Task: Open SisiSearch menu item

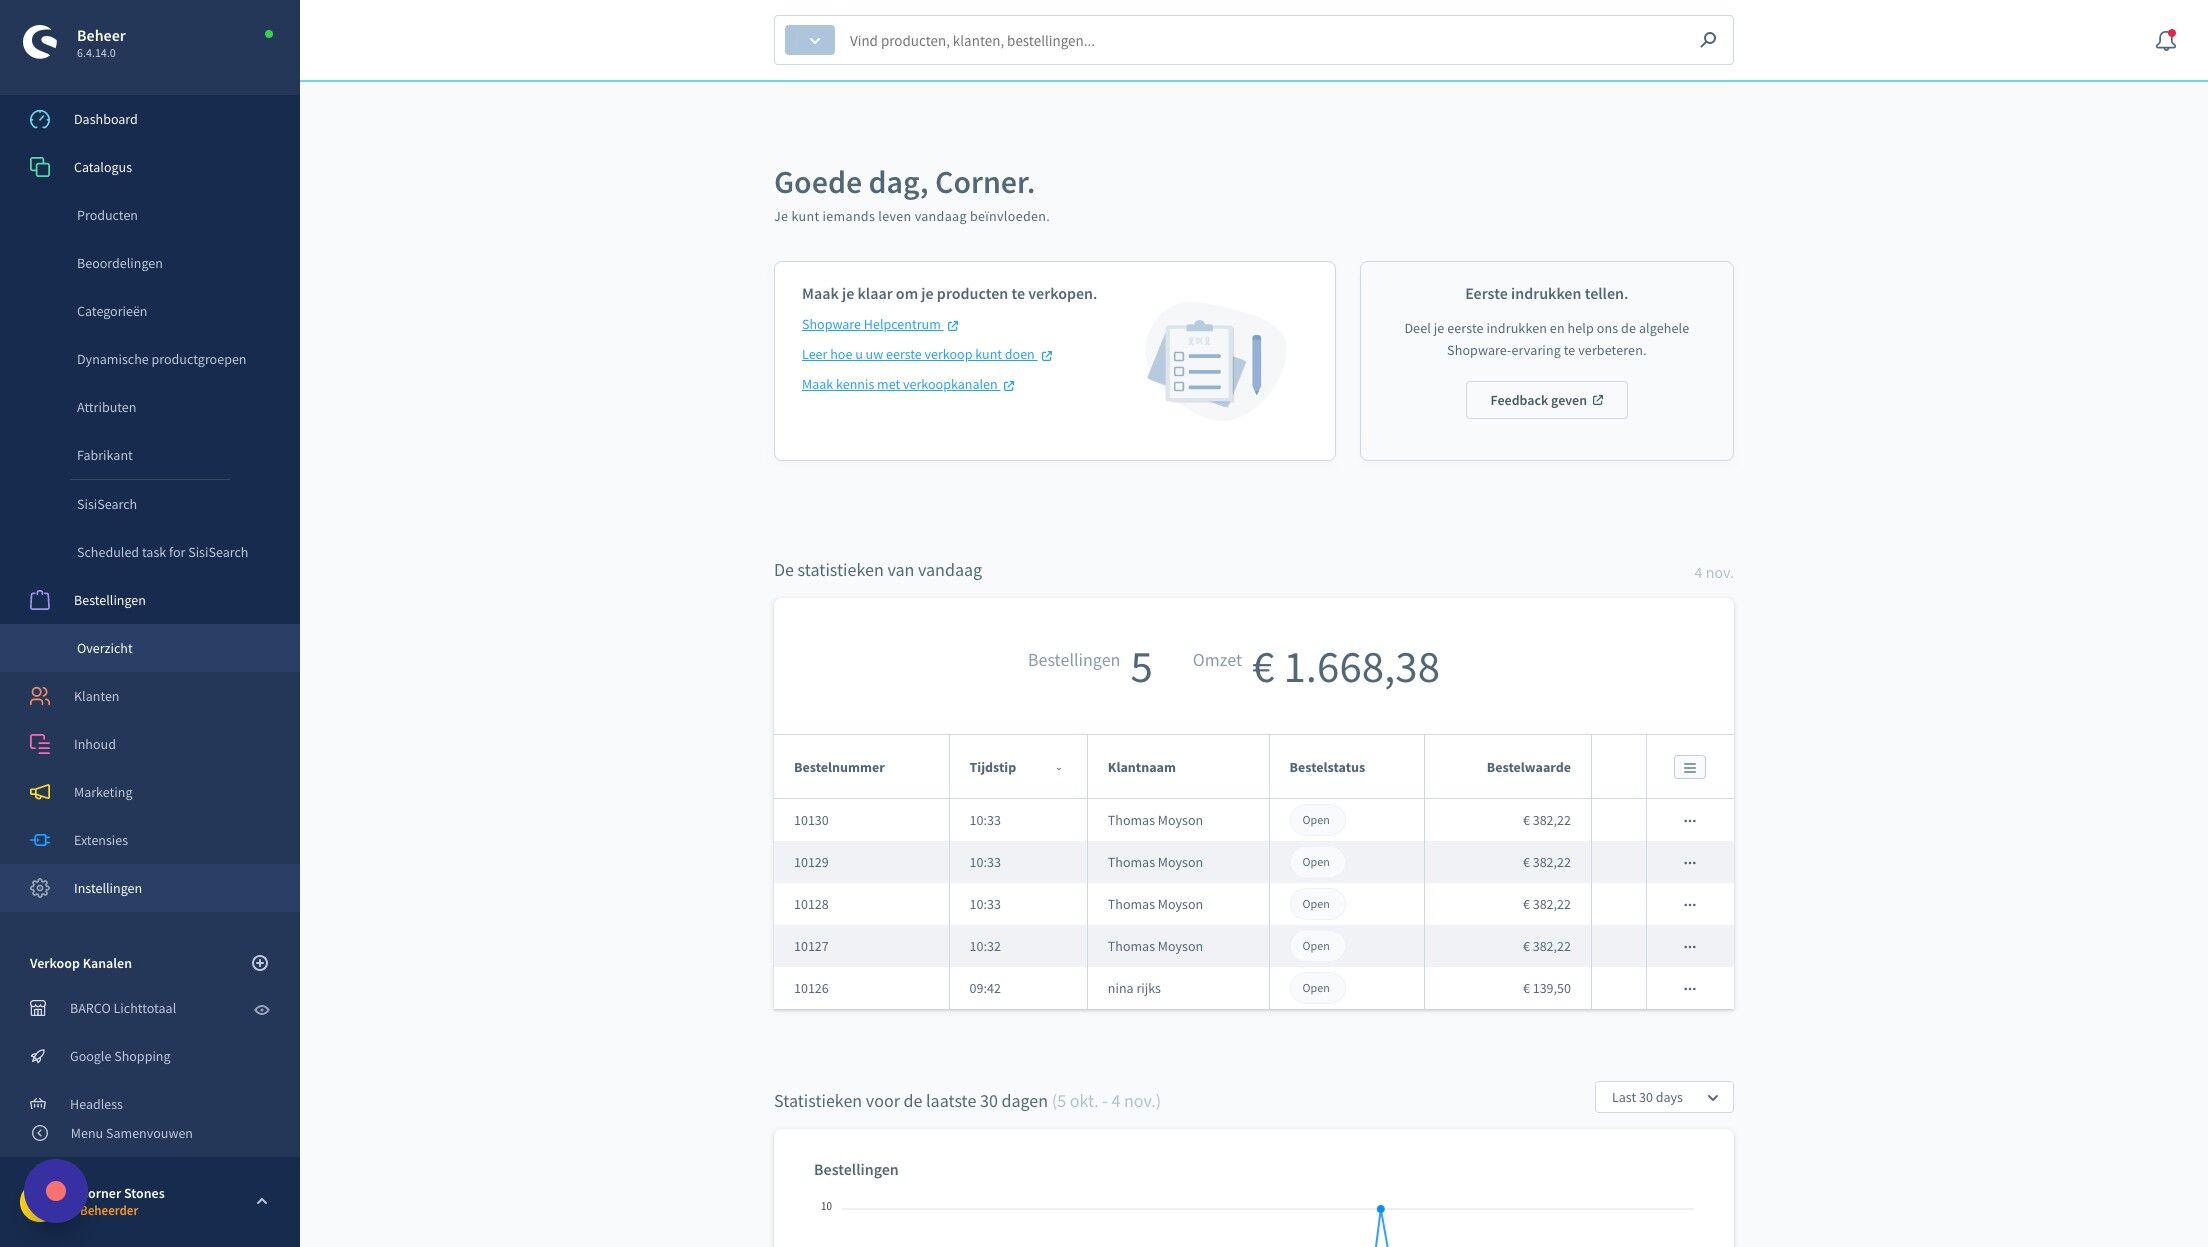Action: coord(107,504)
